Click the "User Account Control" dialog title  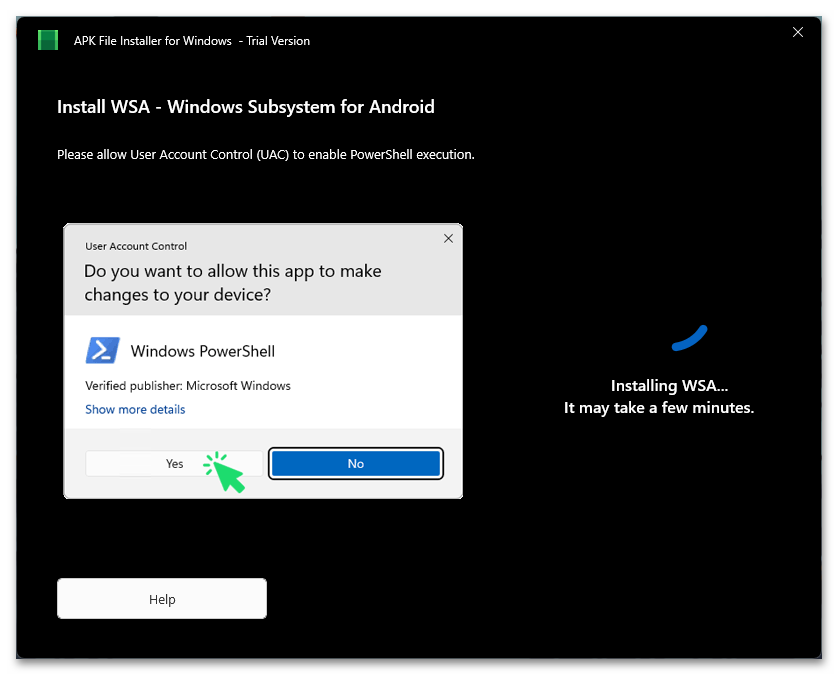(x=136, y=246)
